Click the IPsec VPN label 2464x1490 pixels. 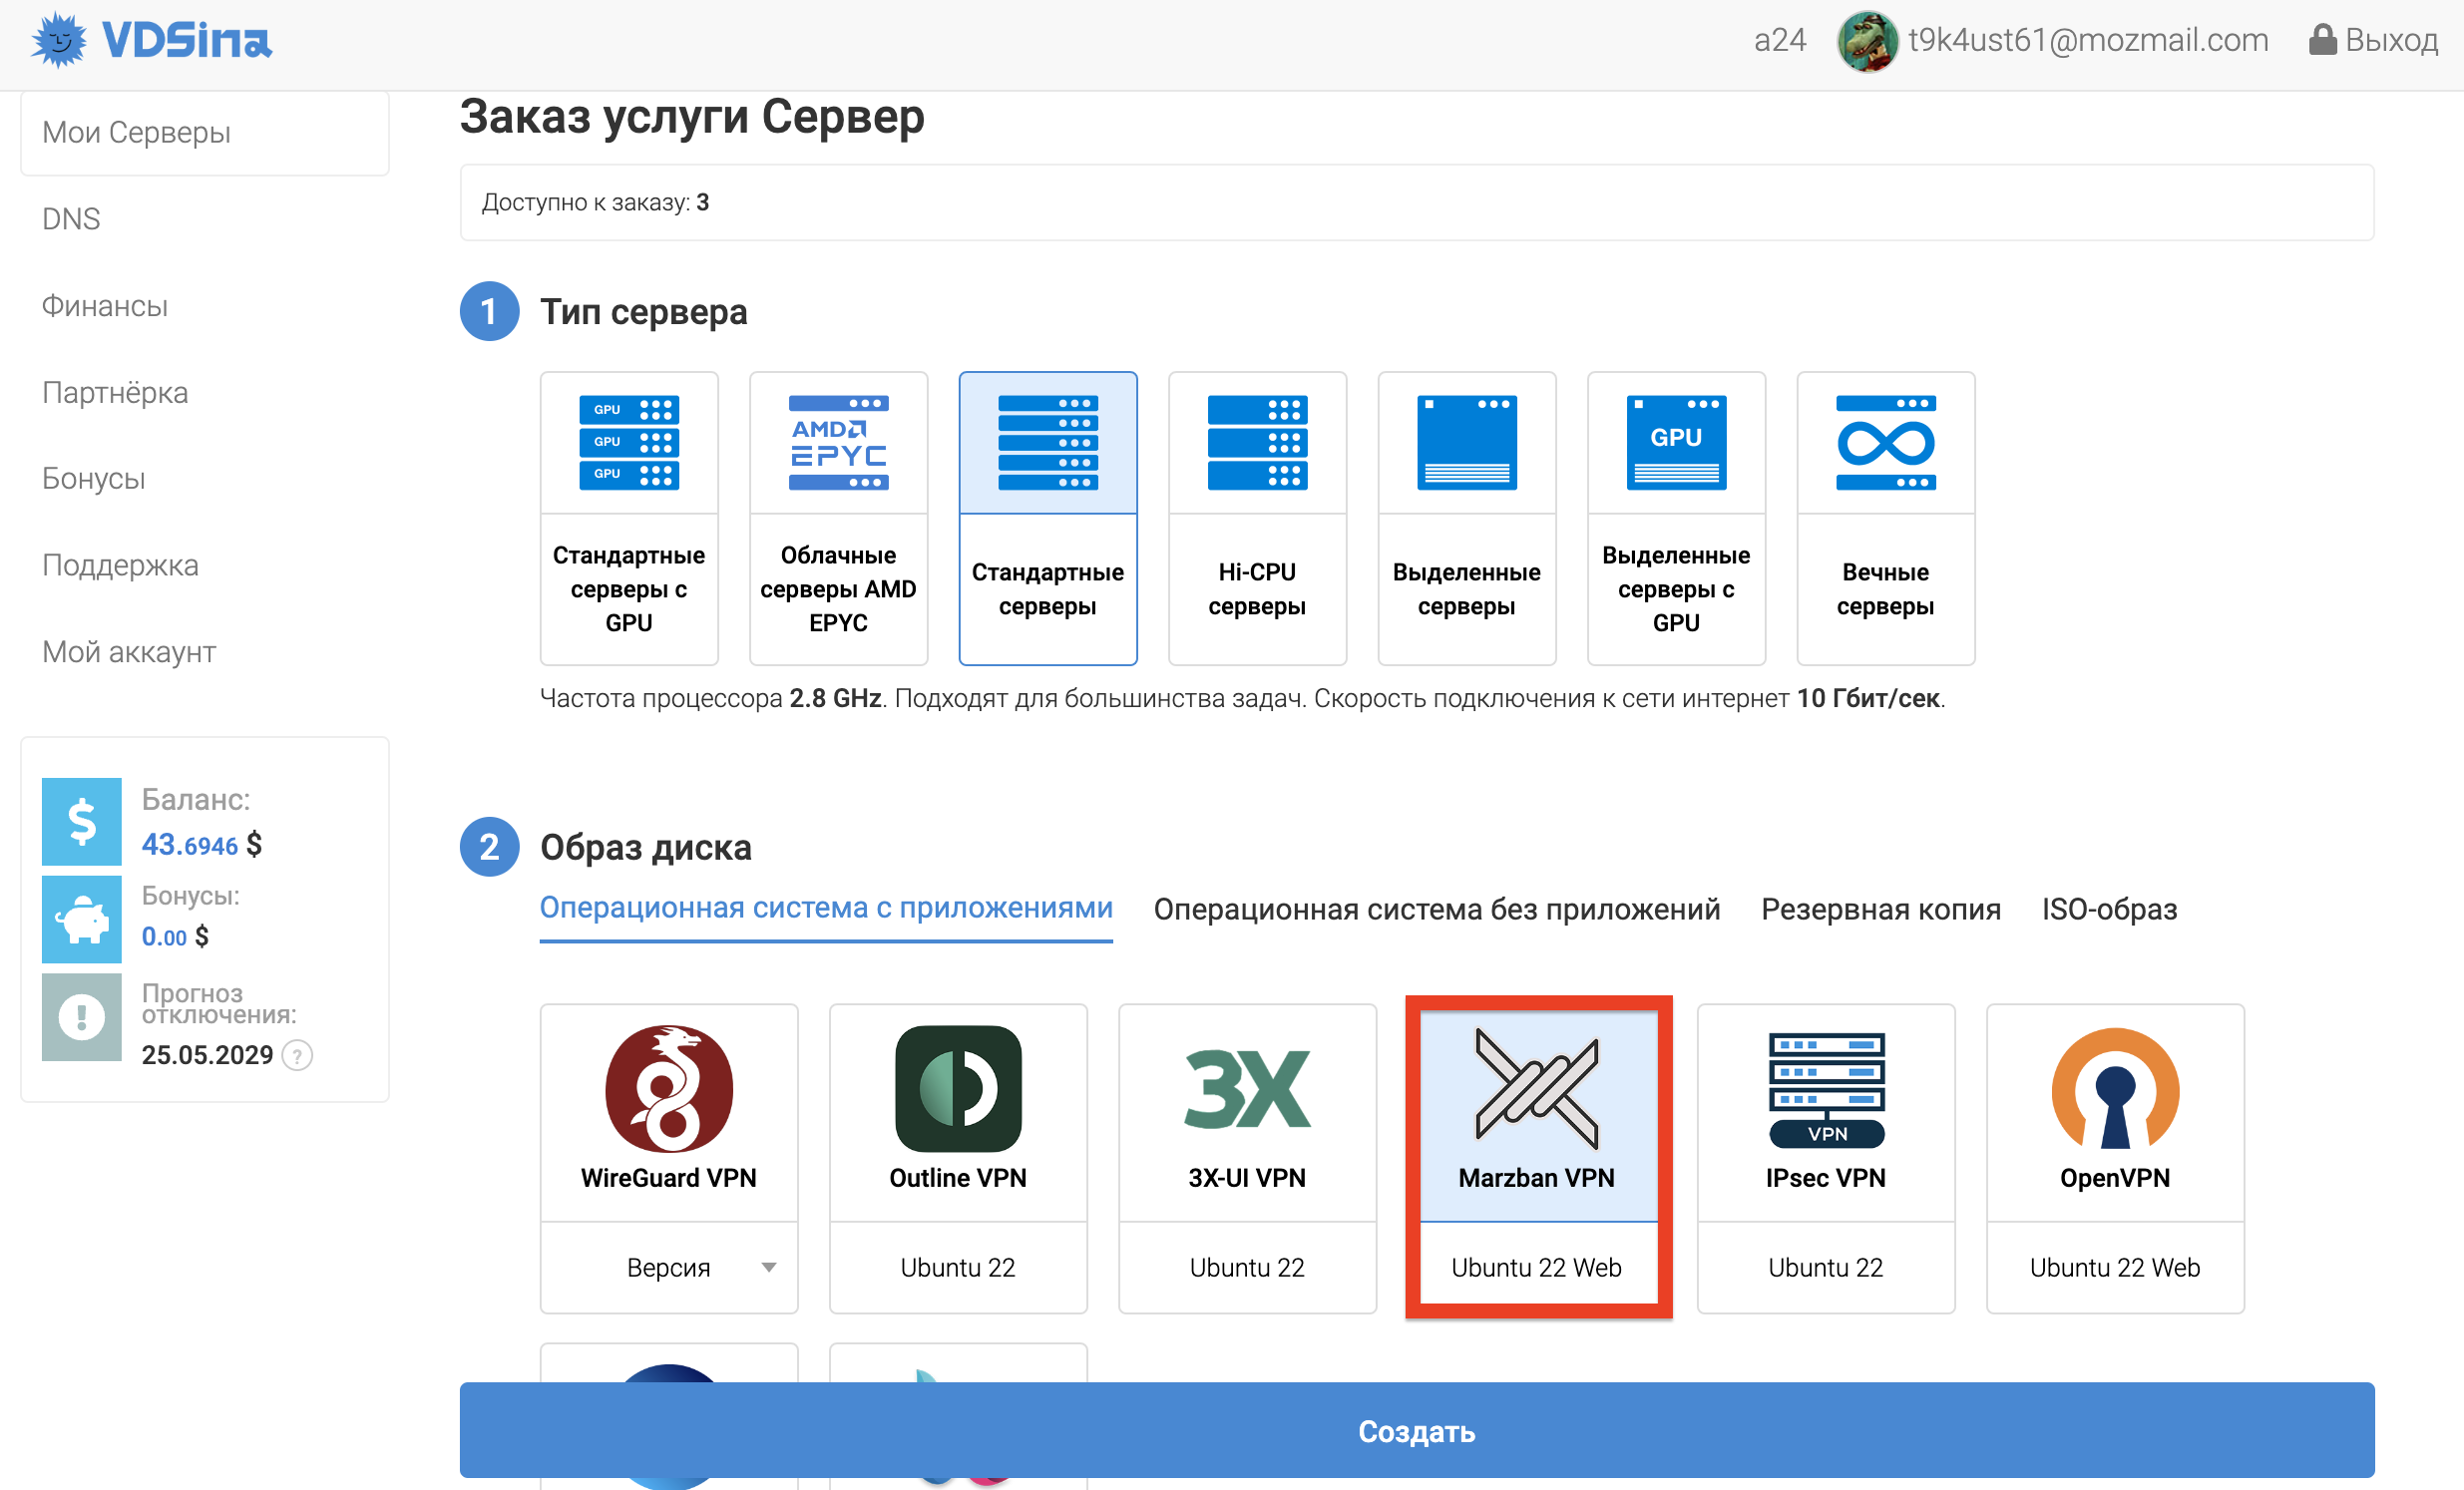tap(1826, 1178)
